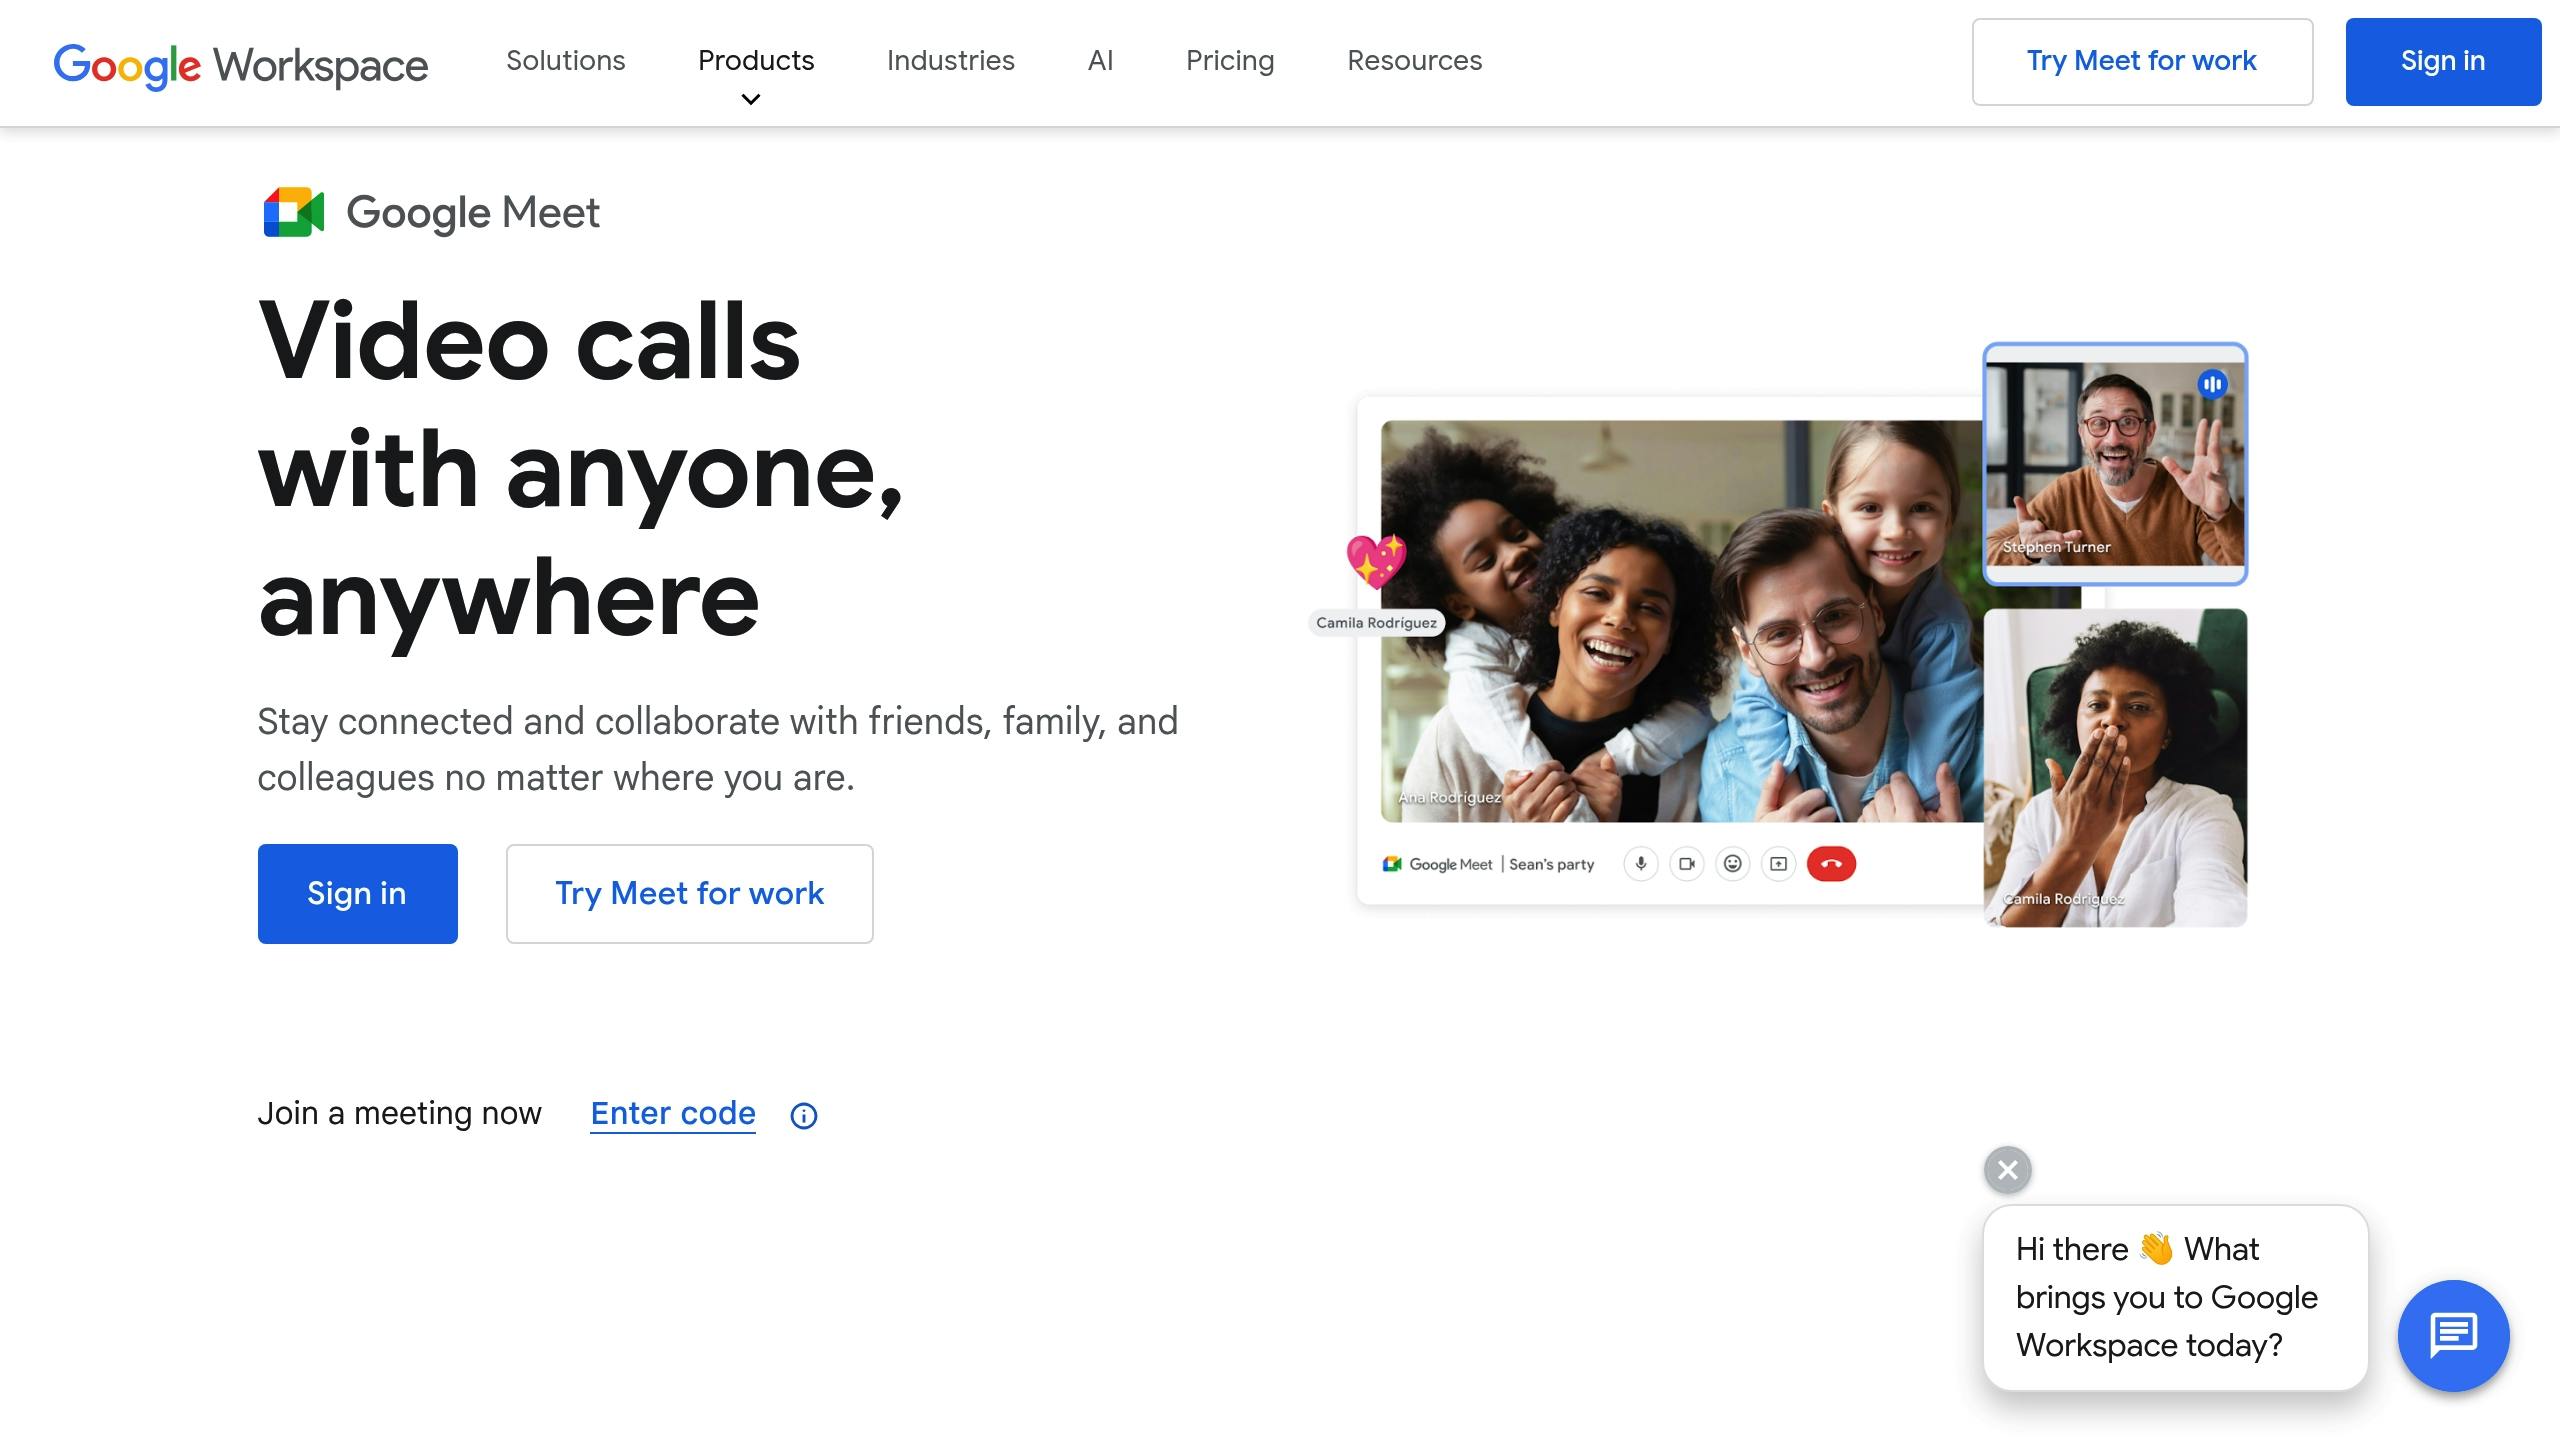Open the blue chat bubble icon
Viewport: 2560px width, 1440px height.
pos(2453,1335)
